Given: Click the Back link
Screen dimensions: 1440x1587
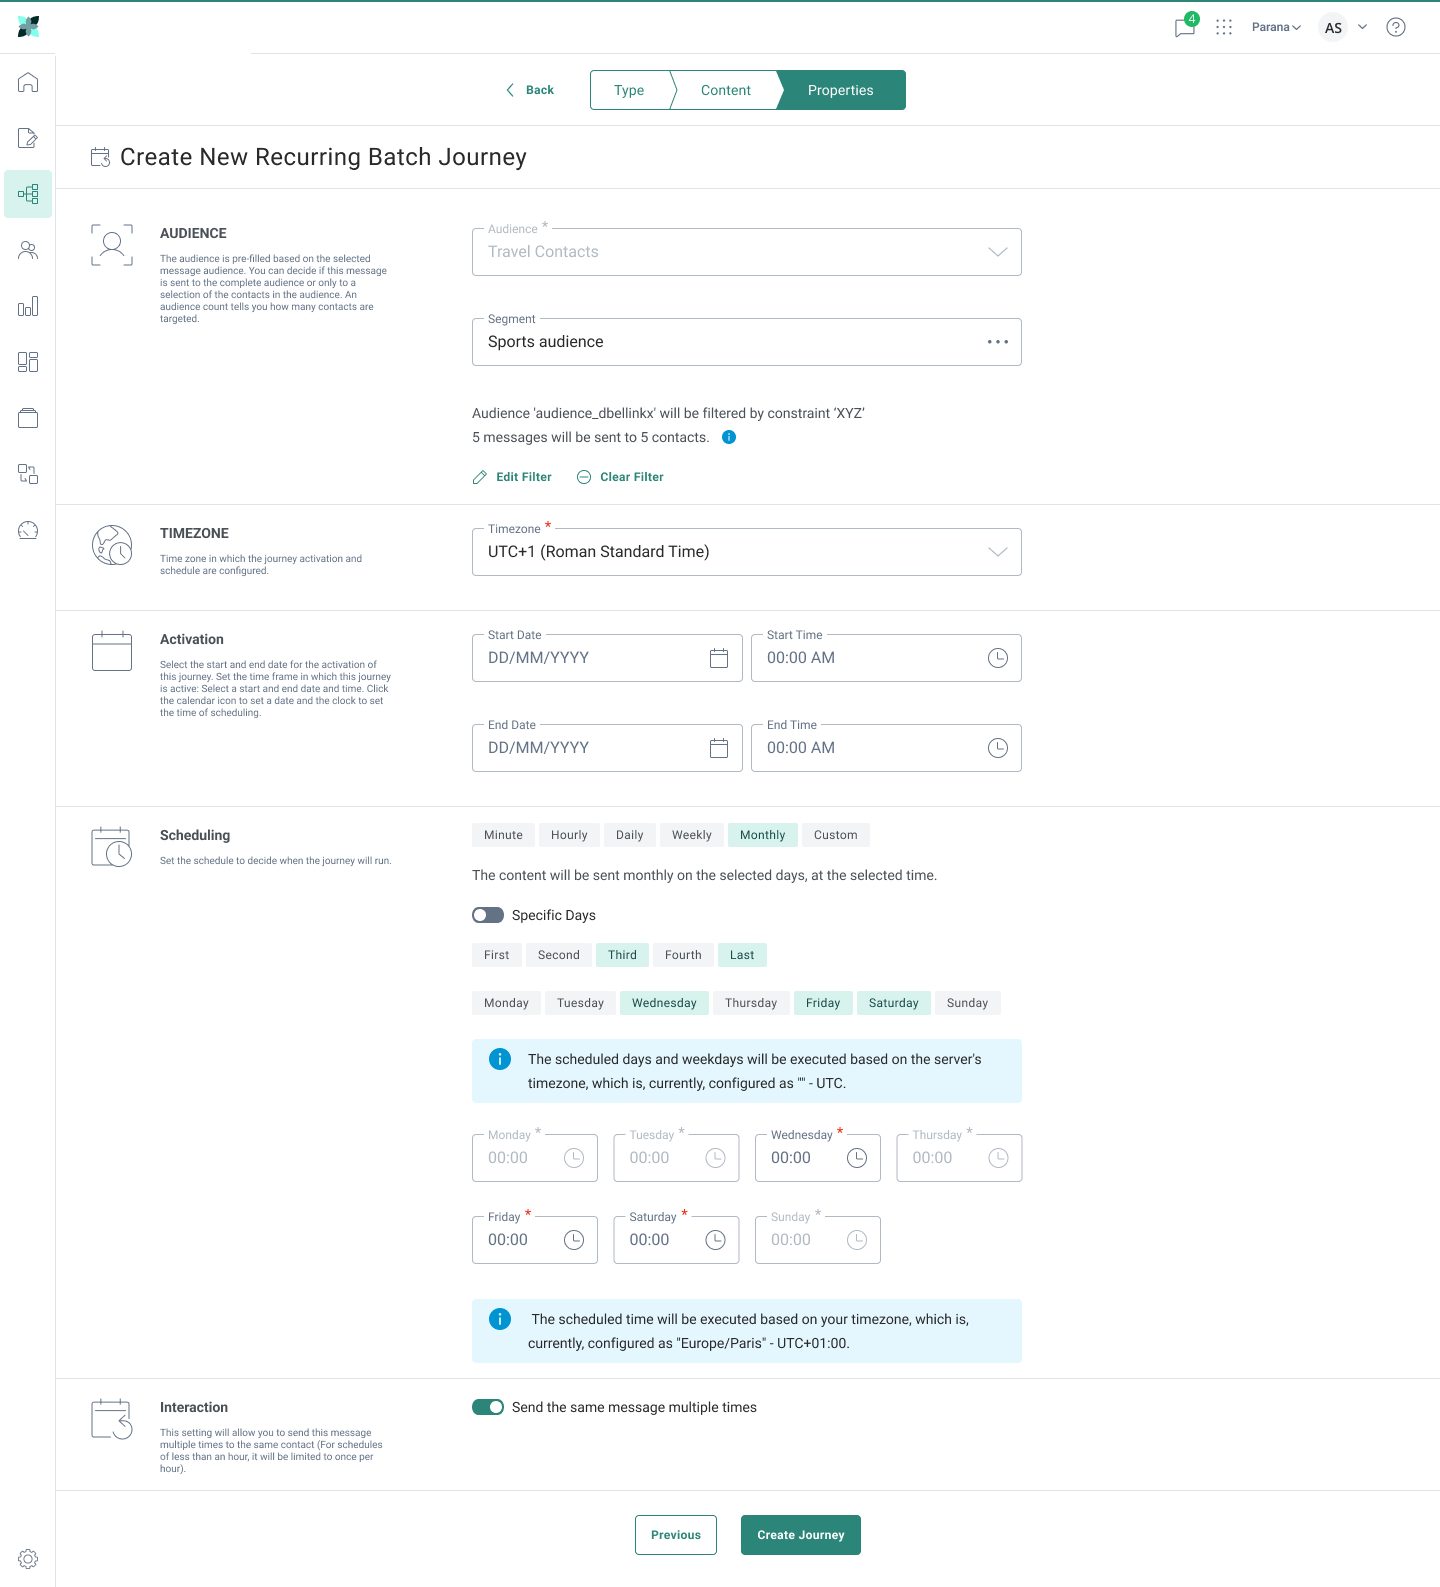Looking at the screenshot, I should point(529,90).
